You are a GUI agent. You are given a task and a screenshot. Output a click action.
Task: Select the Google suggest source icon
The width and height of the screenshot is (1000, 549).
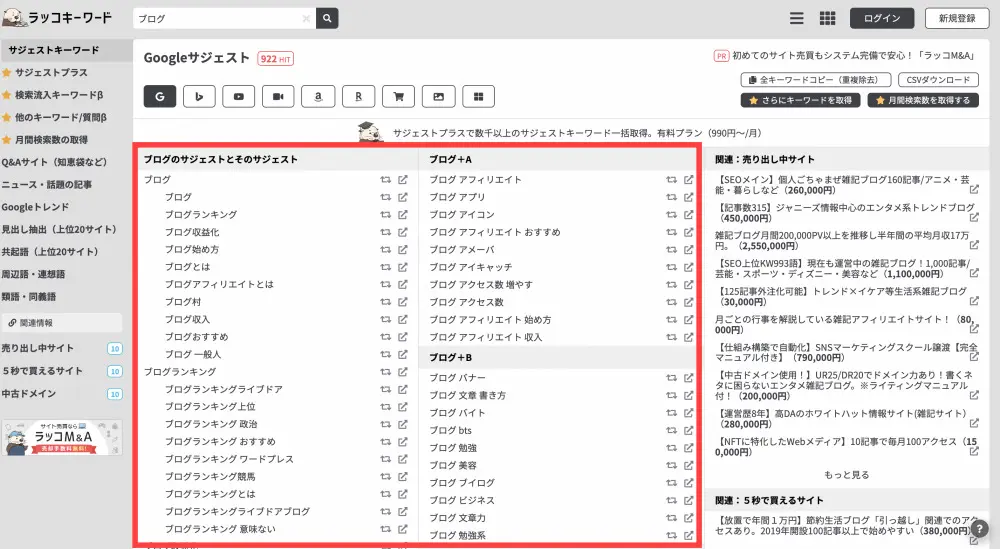160,96
